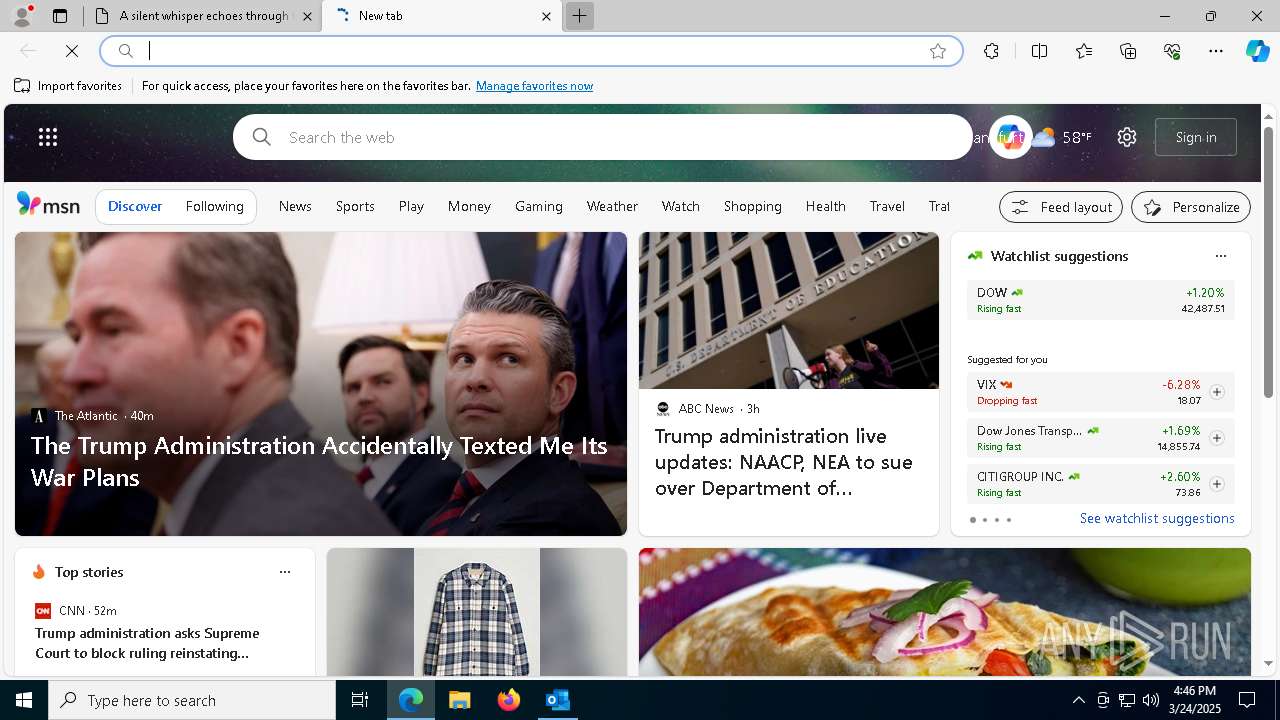The image size is (1280, 720).
Task: Open the Sports category
Action: pyautogui.click(x=355, y=206)
